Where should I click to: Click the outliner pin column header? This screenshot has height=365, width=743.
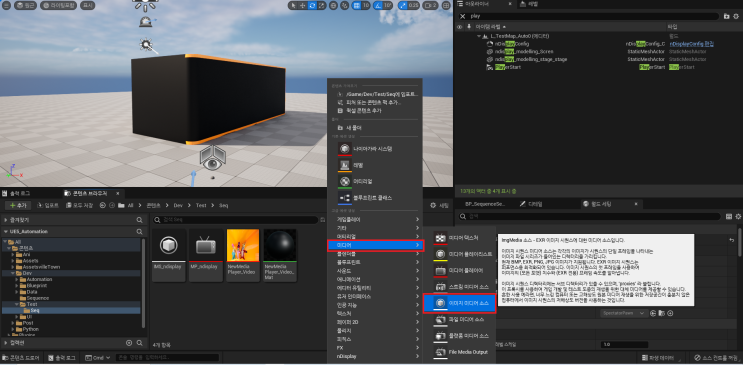coord(469,27)
